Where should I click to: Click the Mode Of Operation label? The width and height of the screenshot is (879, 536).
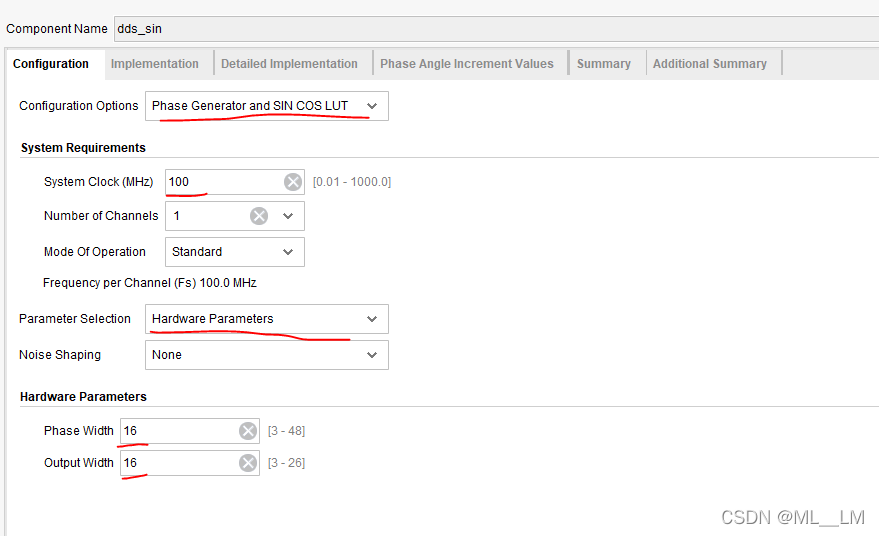click(x=95, y=252)
